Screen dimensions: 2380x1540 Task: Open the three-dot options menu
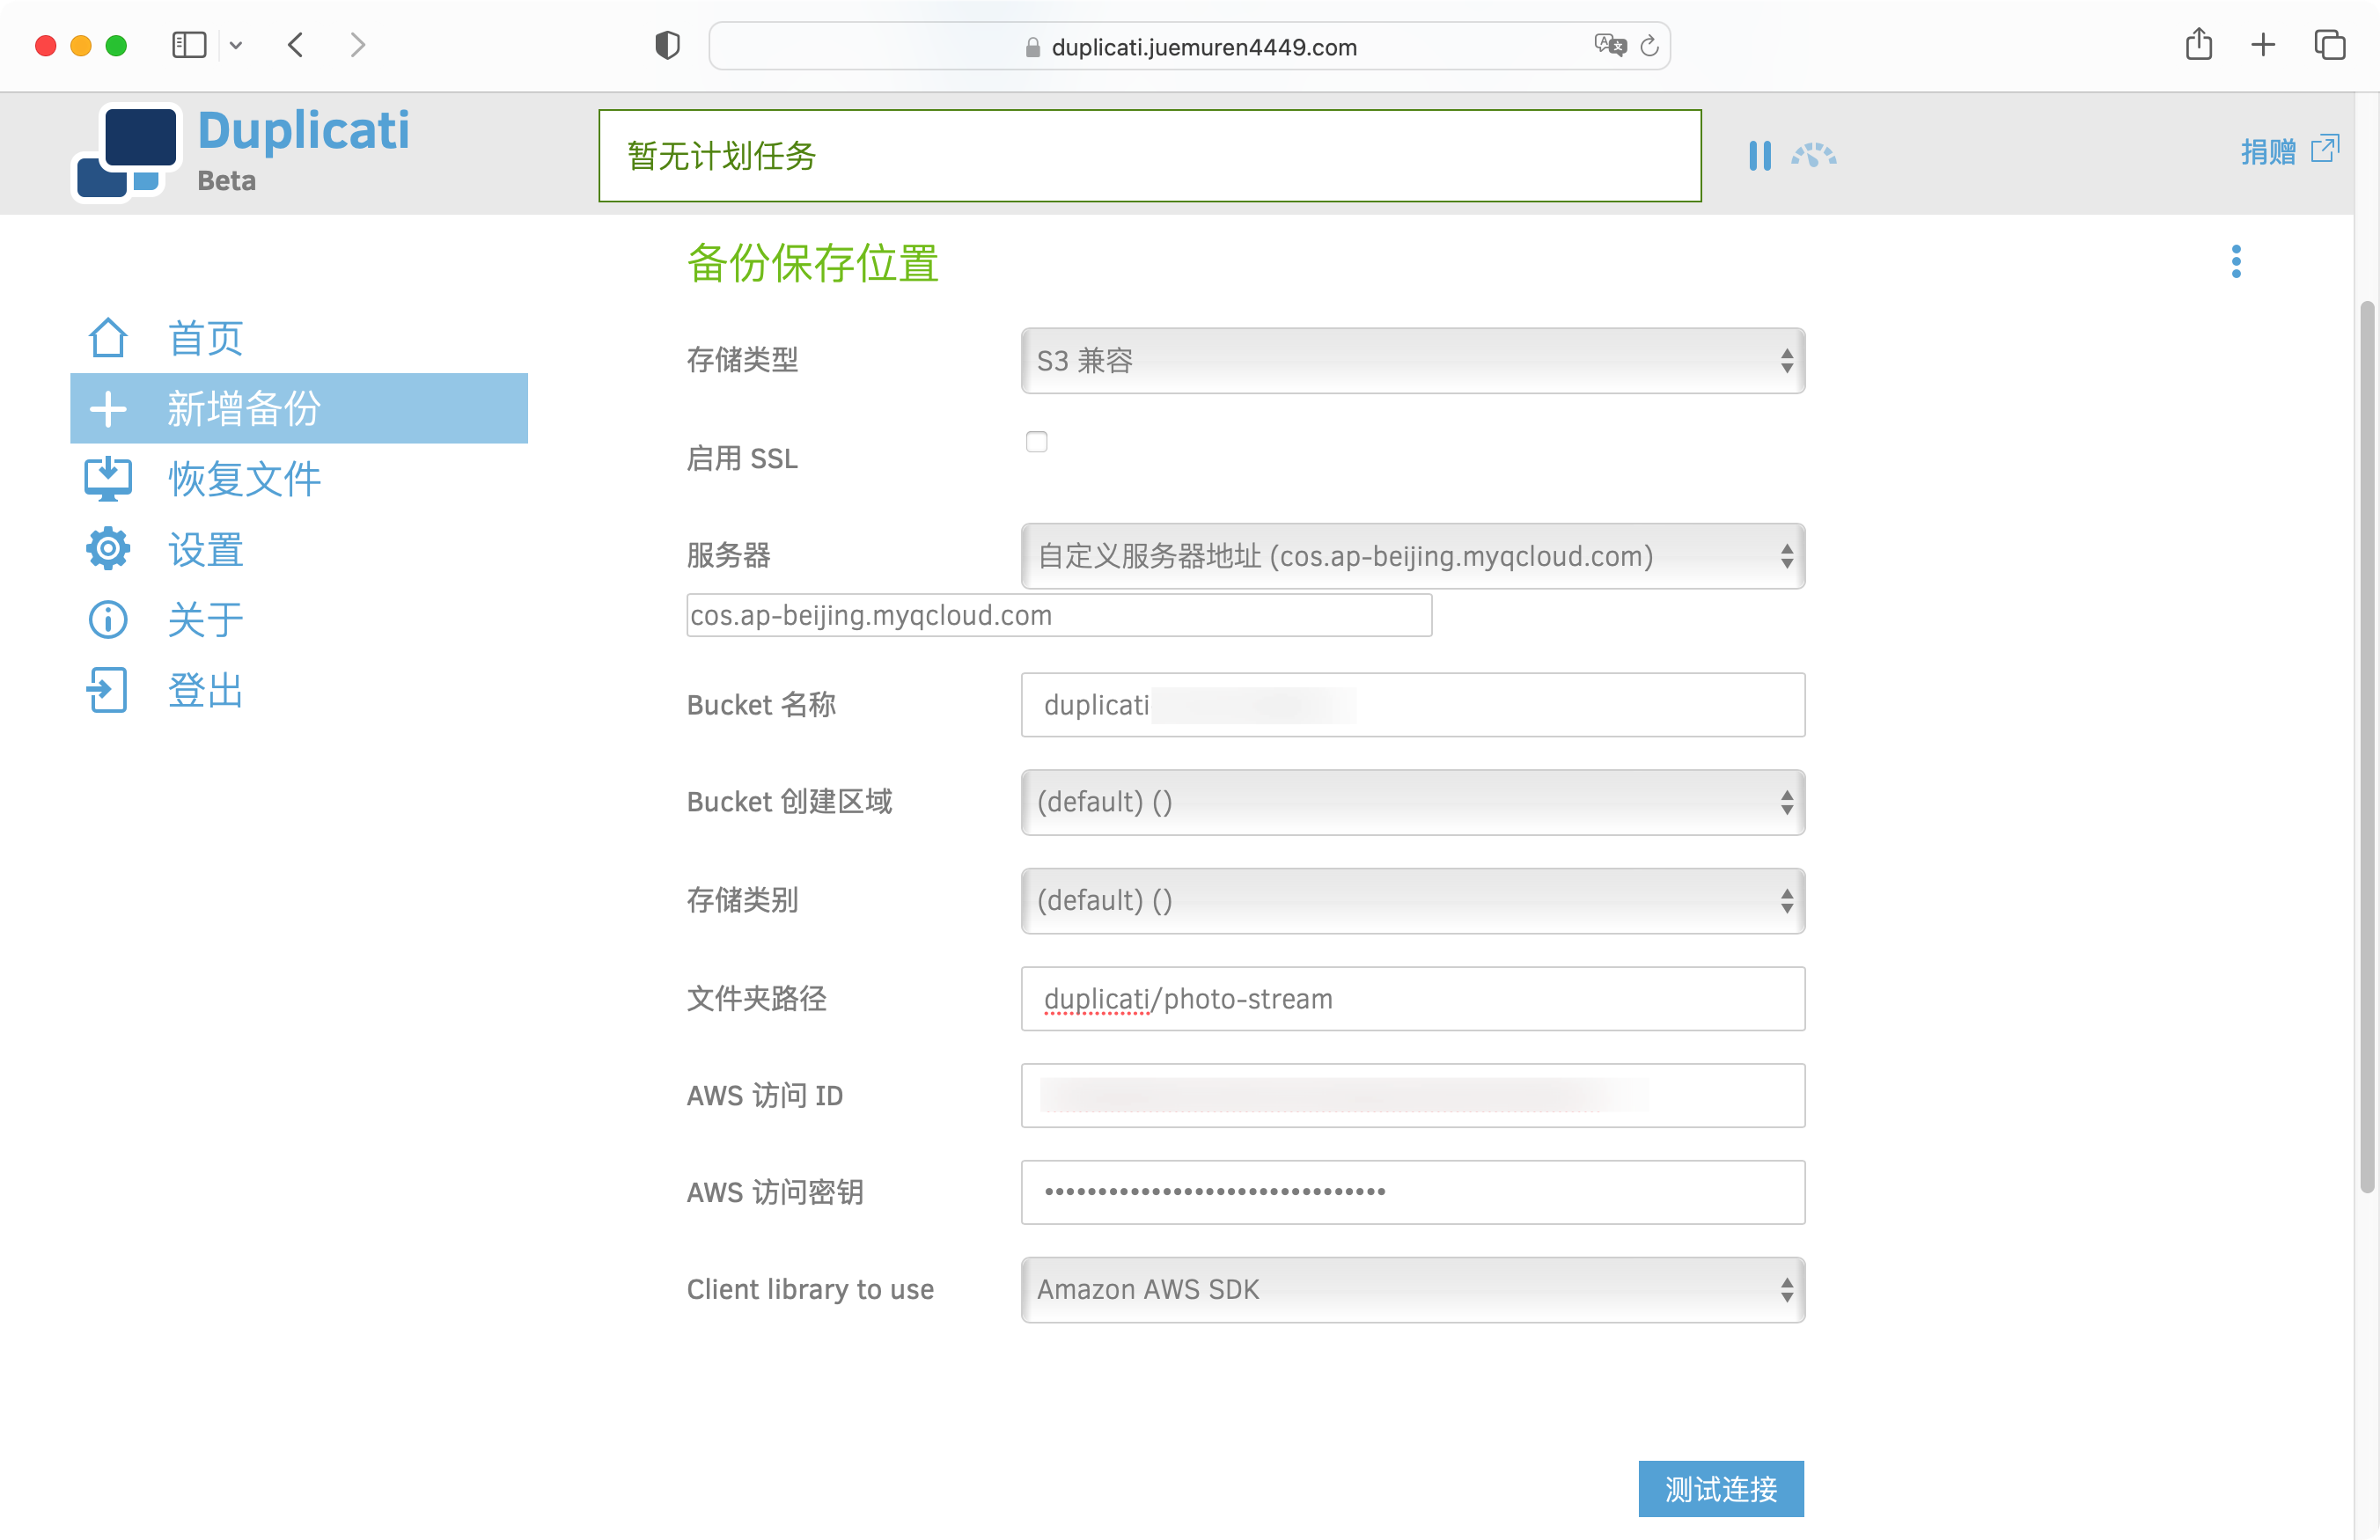click(x=2237, y=262)
